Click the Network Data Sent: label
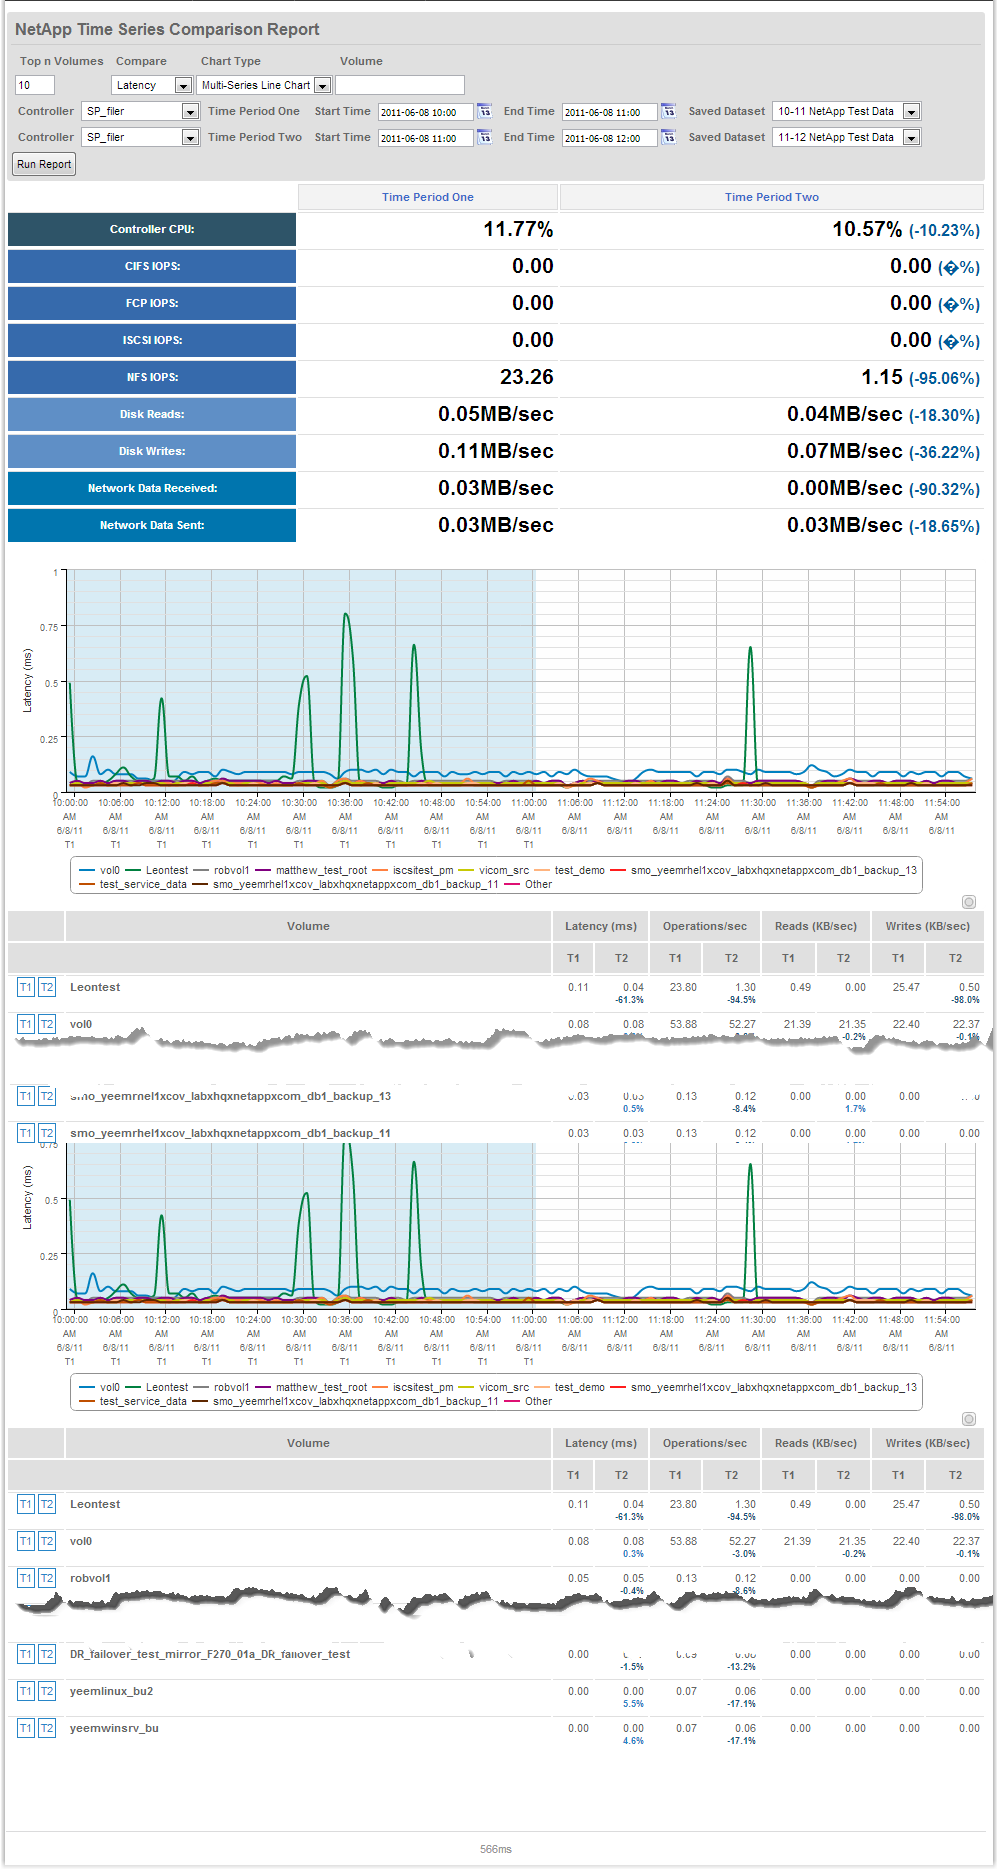998x1870 pixels. tap(152, 526)
